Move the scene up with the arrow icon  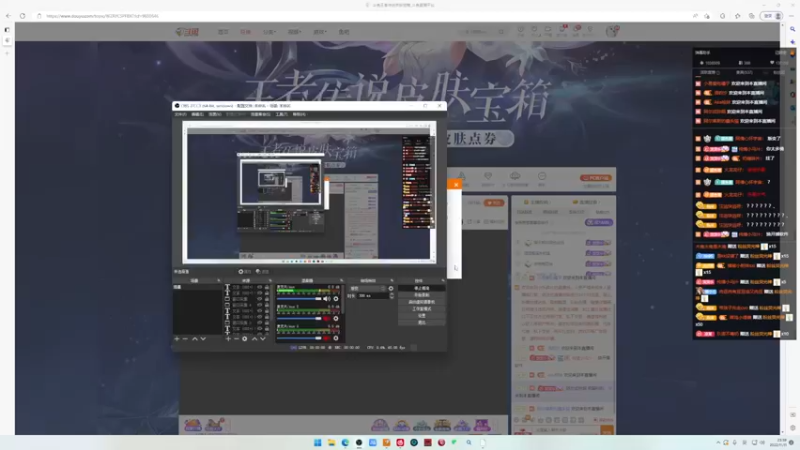tap(194, 339)
